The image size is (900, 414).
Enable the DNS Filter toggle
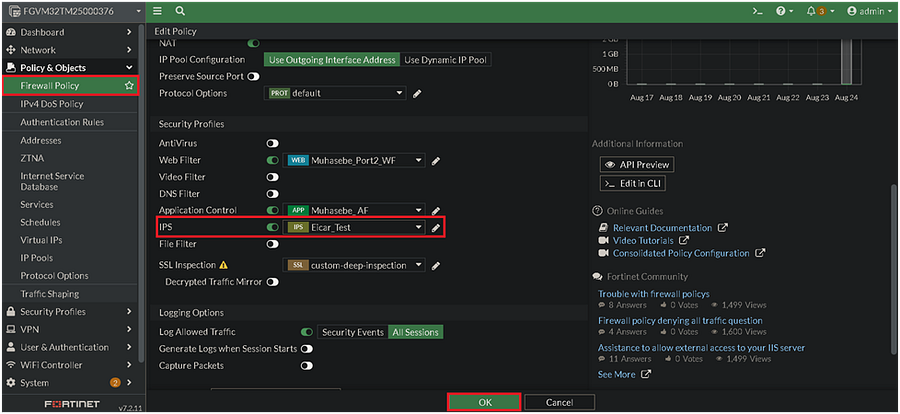[x=273, y=194]
